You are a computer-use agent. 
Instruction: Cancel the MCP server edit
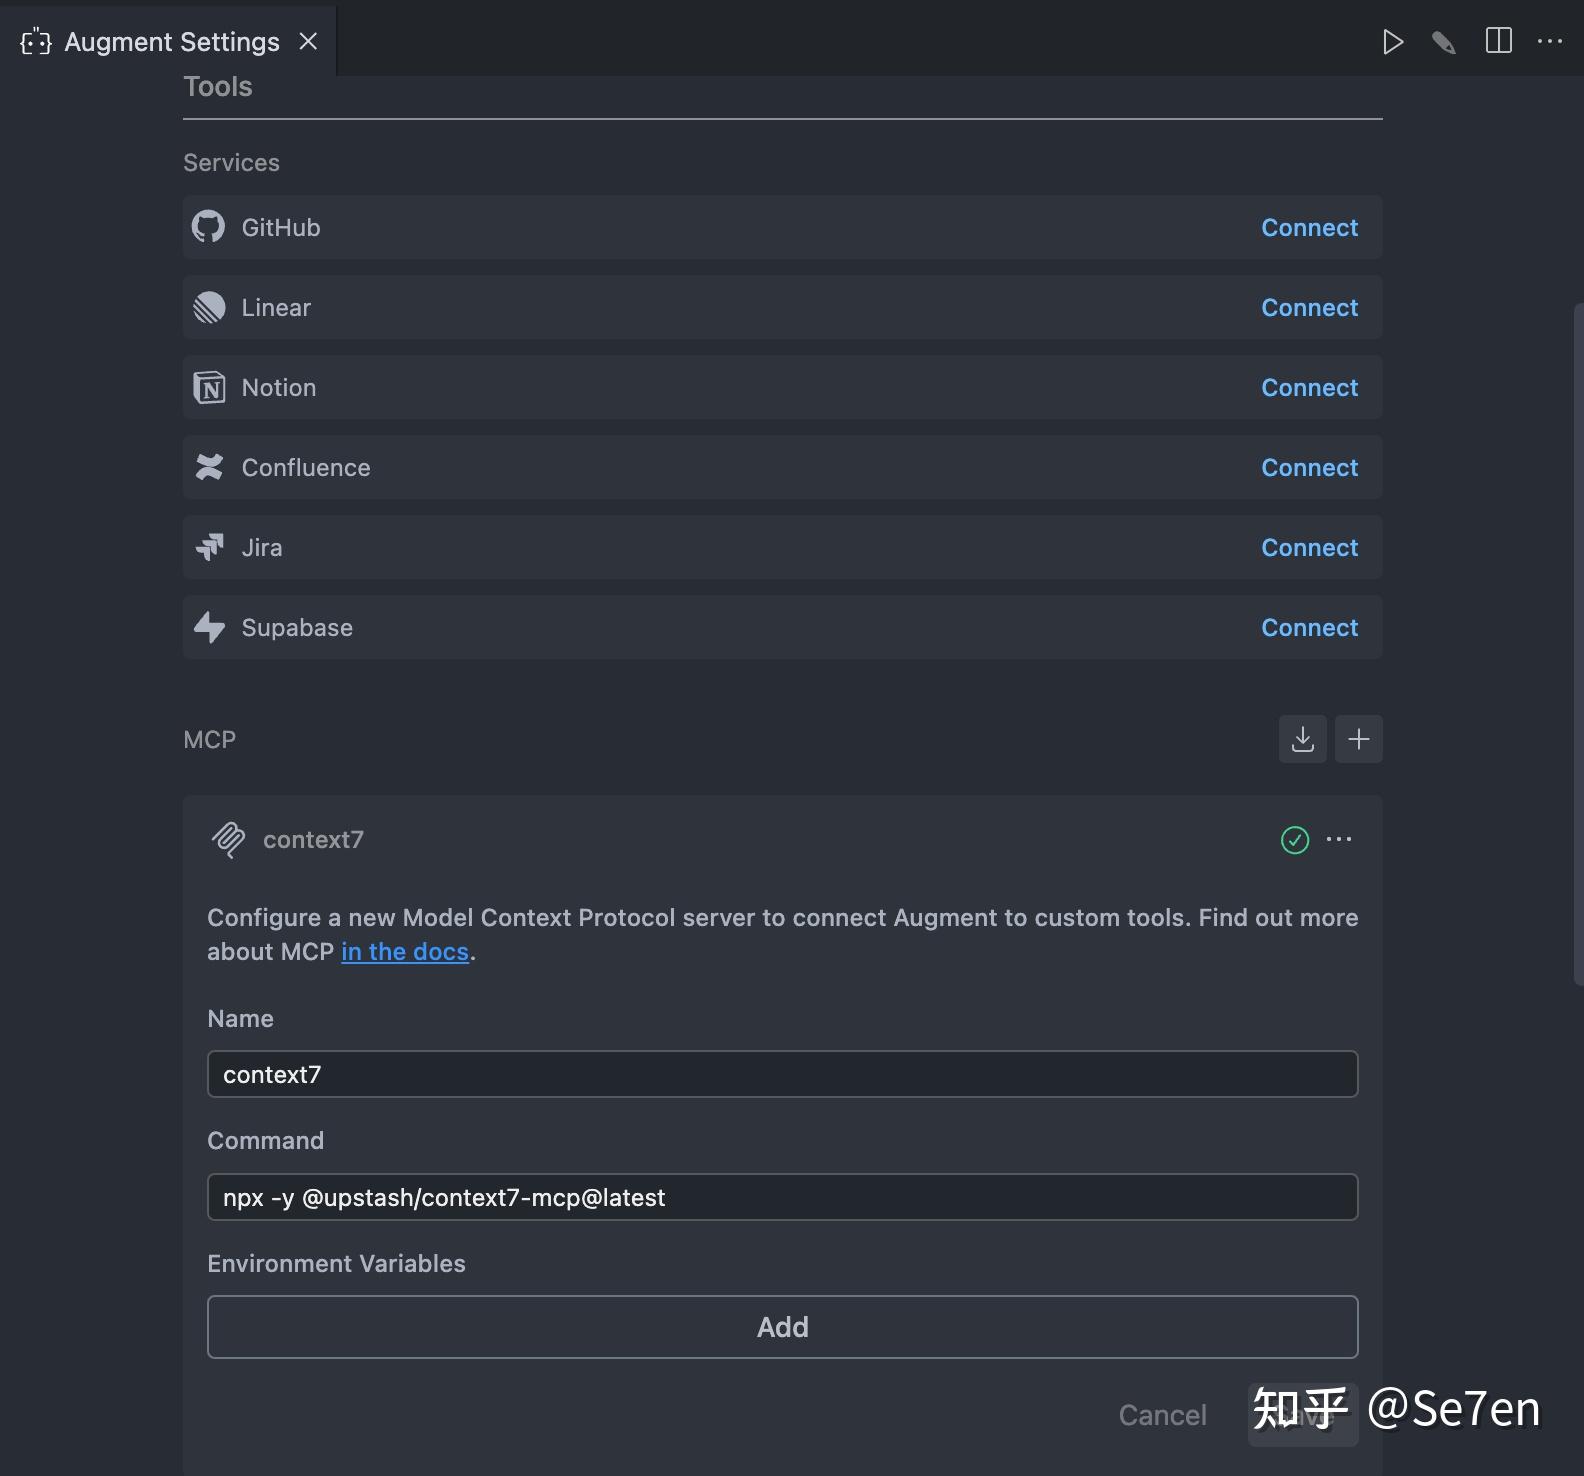coord(1162,1415)
